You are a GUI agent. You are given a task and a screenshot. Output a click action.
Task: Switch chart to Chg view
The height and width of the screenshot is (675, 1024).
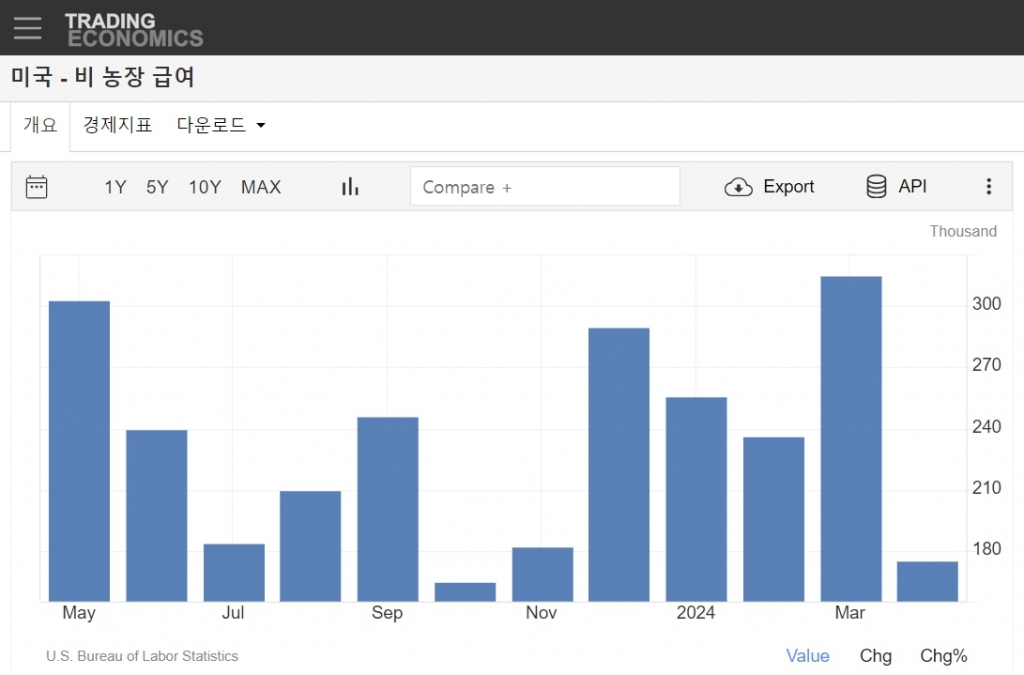point(875,656)
